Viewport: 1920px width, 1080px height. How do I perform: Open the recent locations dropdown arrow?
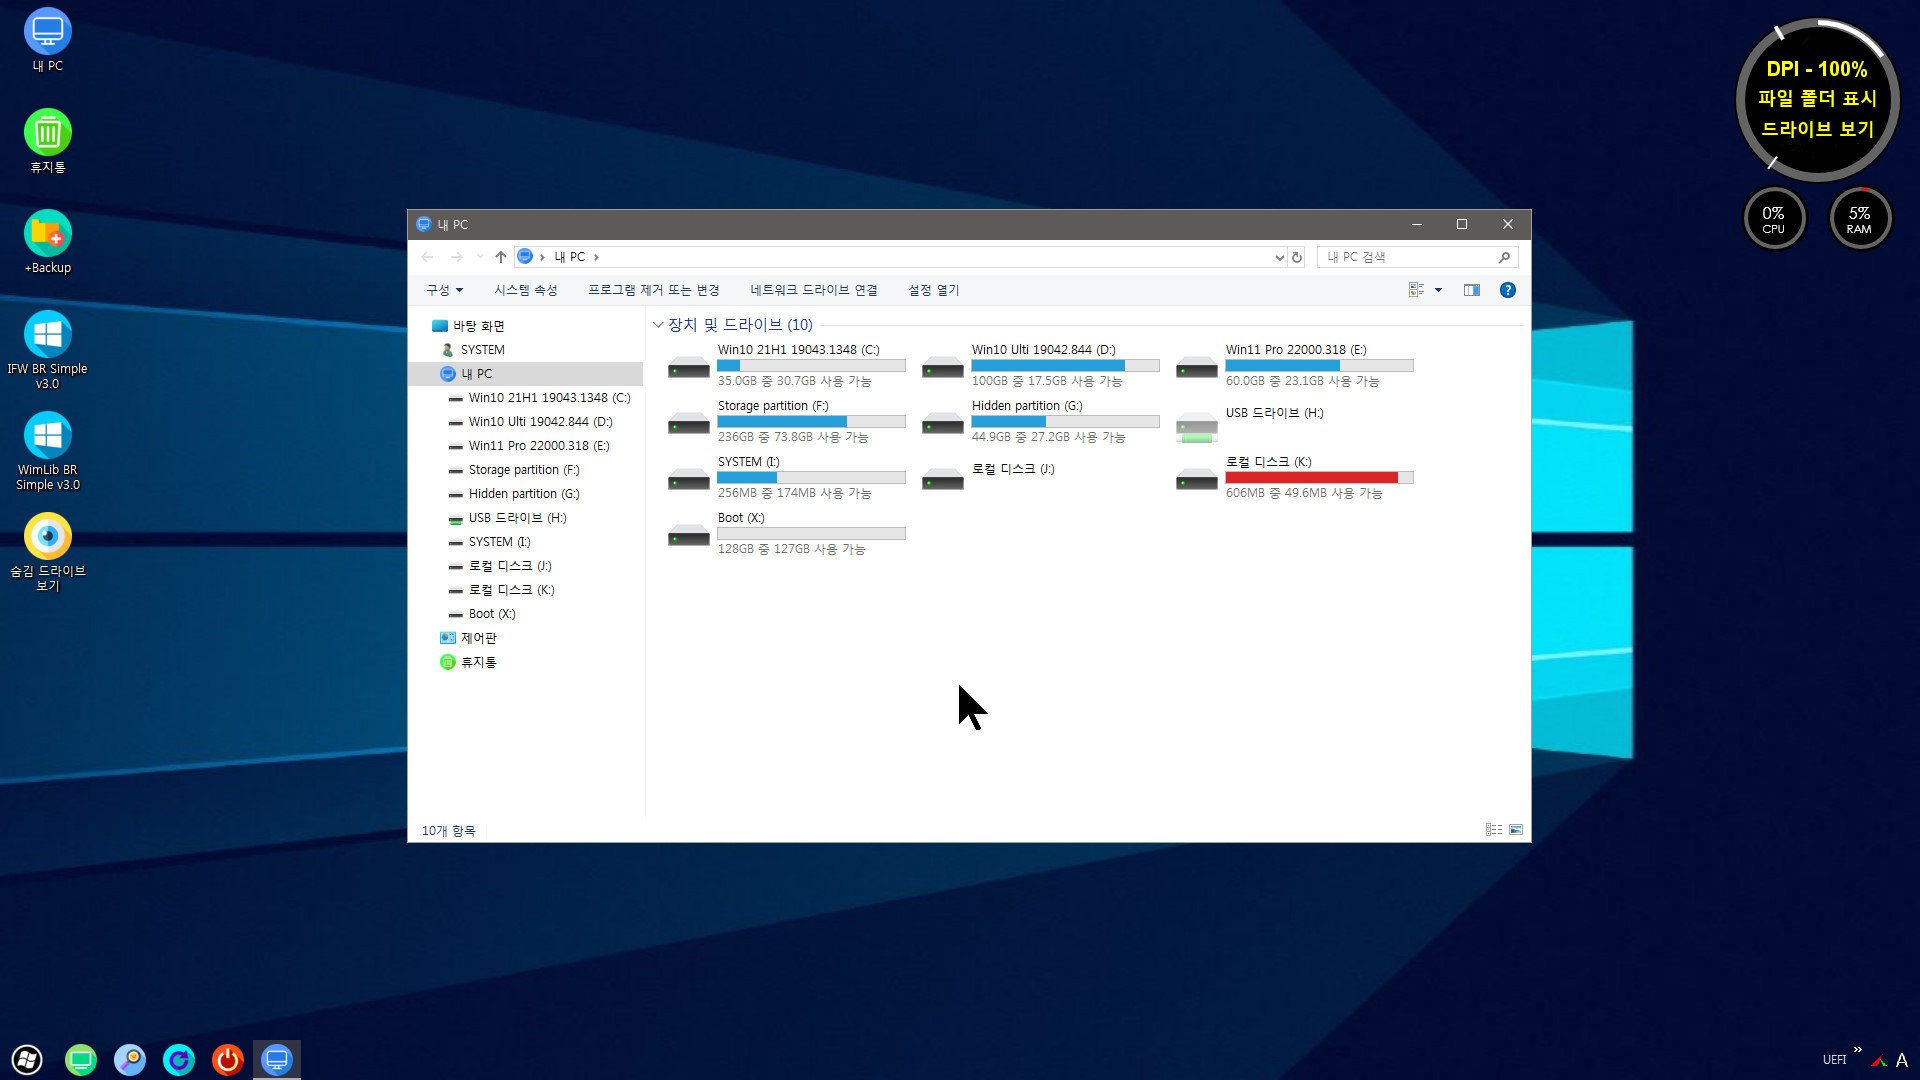(x=480, y=257)
